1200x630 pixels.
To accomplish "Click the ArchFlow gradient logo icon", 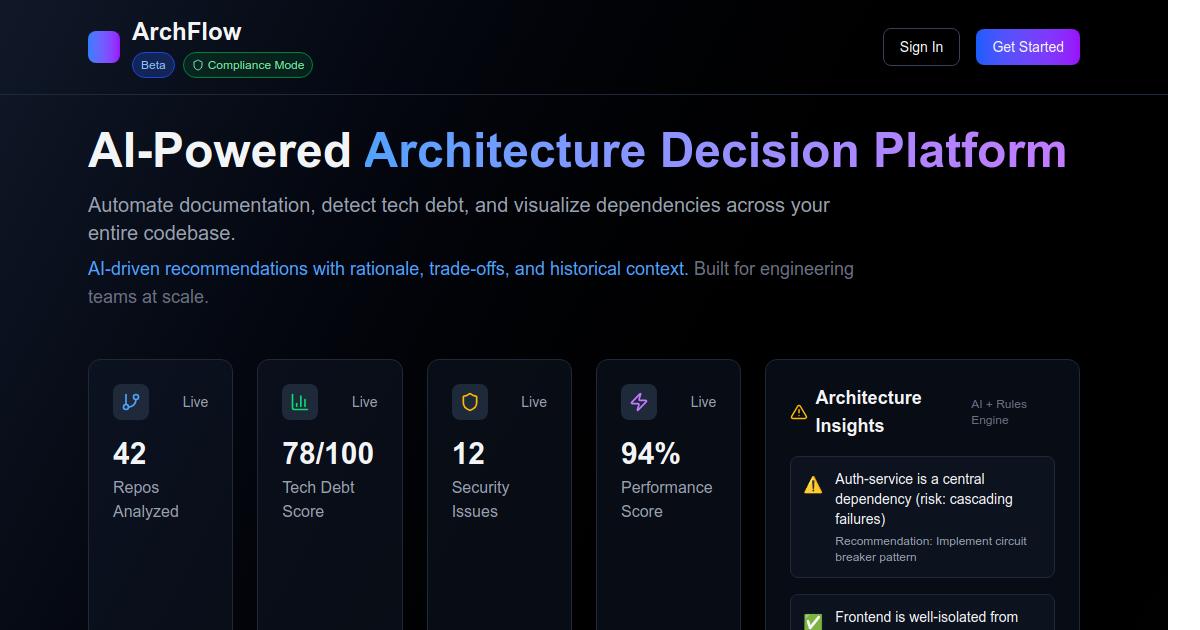I will coord(103,46).
